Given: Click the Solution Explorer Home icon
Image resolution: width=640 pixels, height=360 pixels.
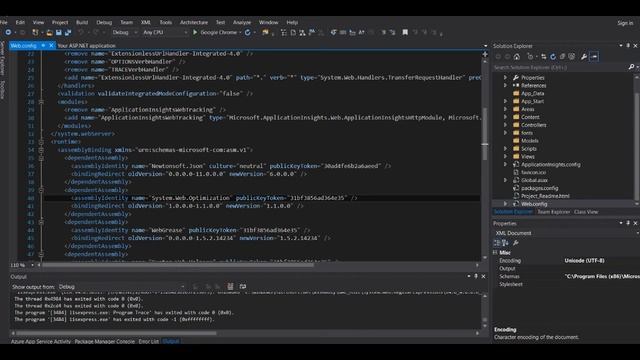Looking at the screenshot, I should (517, 57).
